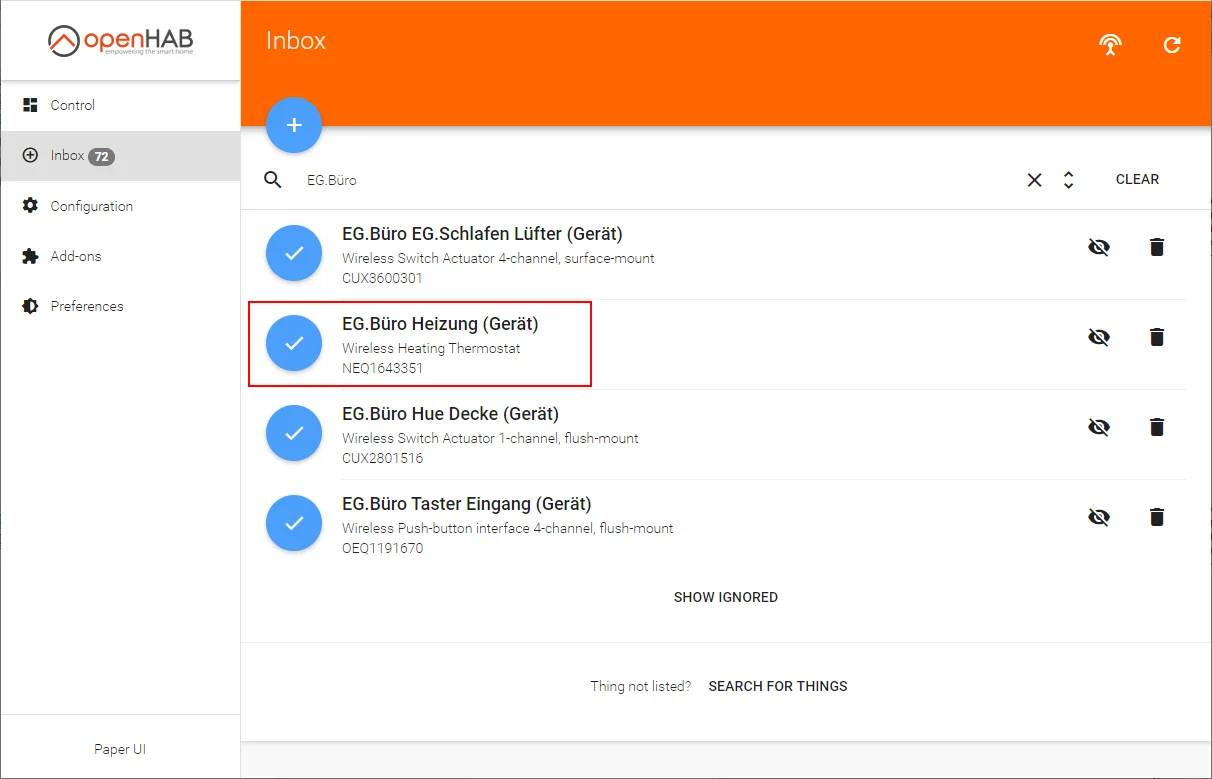Click the Configuration gear icon
The height and width of the screenshot is (779, 1212).
pyautogui.click(x=30, y=206)
